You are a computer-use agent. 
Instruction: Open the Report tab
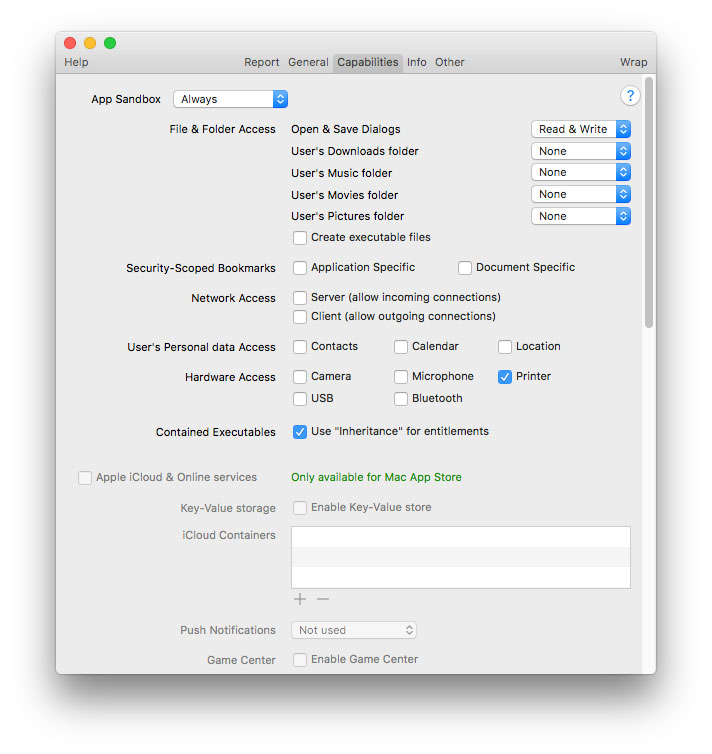(262, 62)
